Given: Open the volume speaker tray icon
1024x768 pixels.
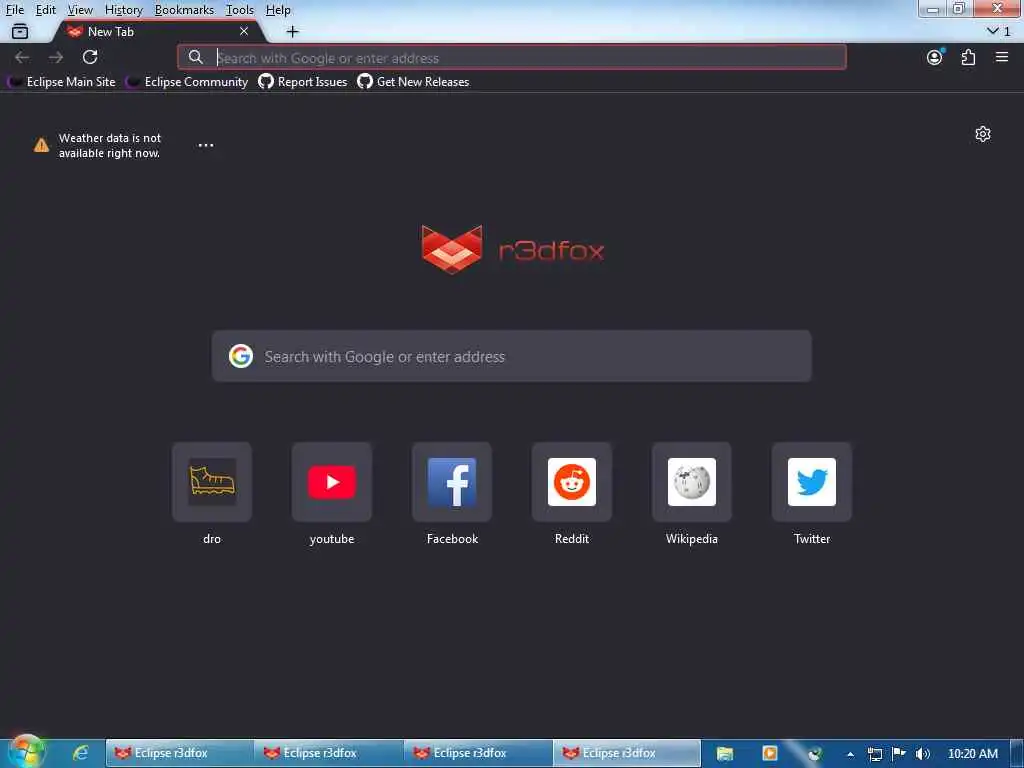Looking at the screenshot, I should tap(923, 754).
